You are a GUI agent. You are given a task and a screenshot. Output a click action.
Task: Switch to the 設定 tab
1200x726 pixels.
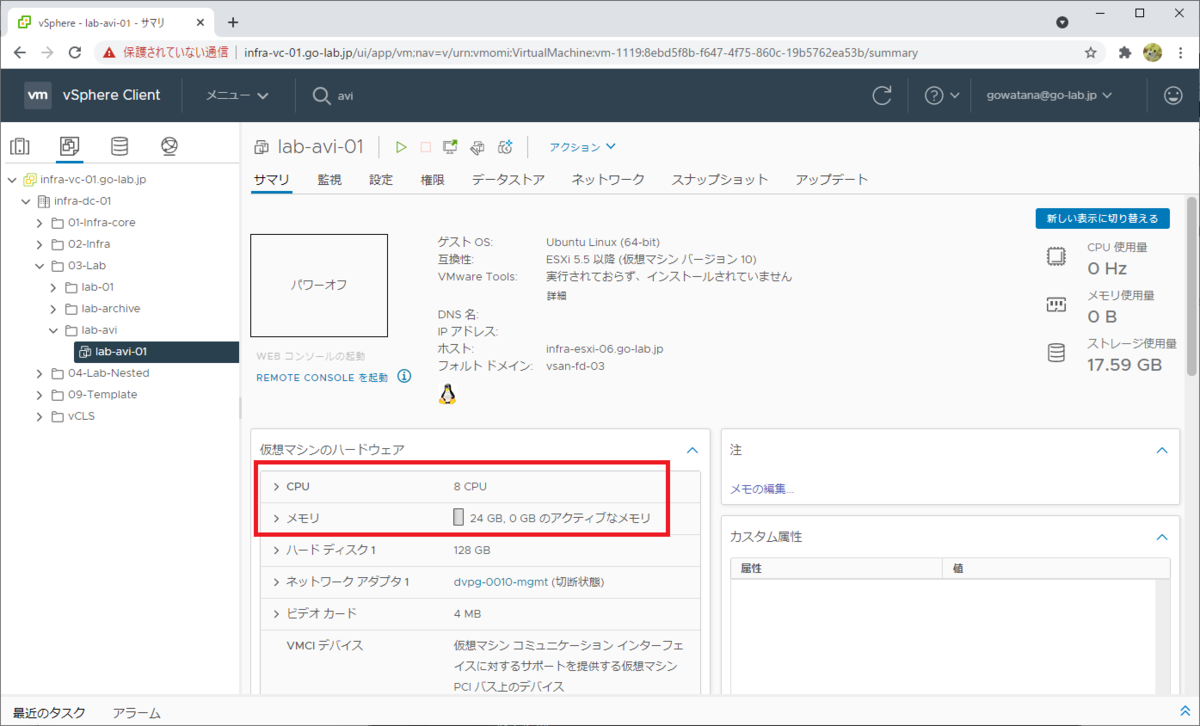click(x=381, y=180)
